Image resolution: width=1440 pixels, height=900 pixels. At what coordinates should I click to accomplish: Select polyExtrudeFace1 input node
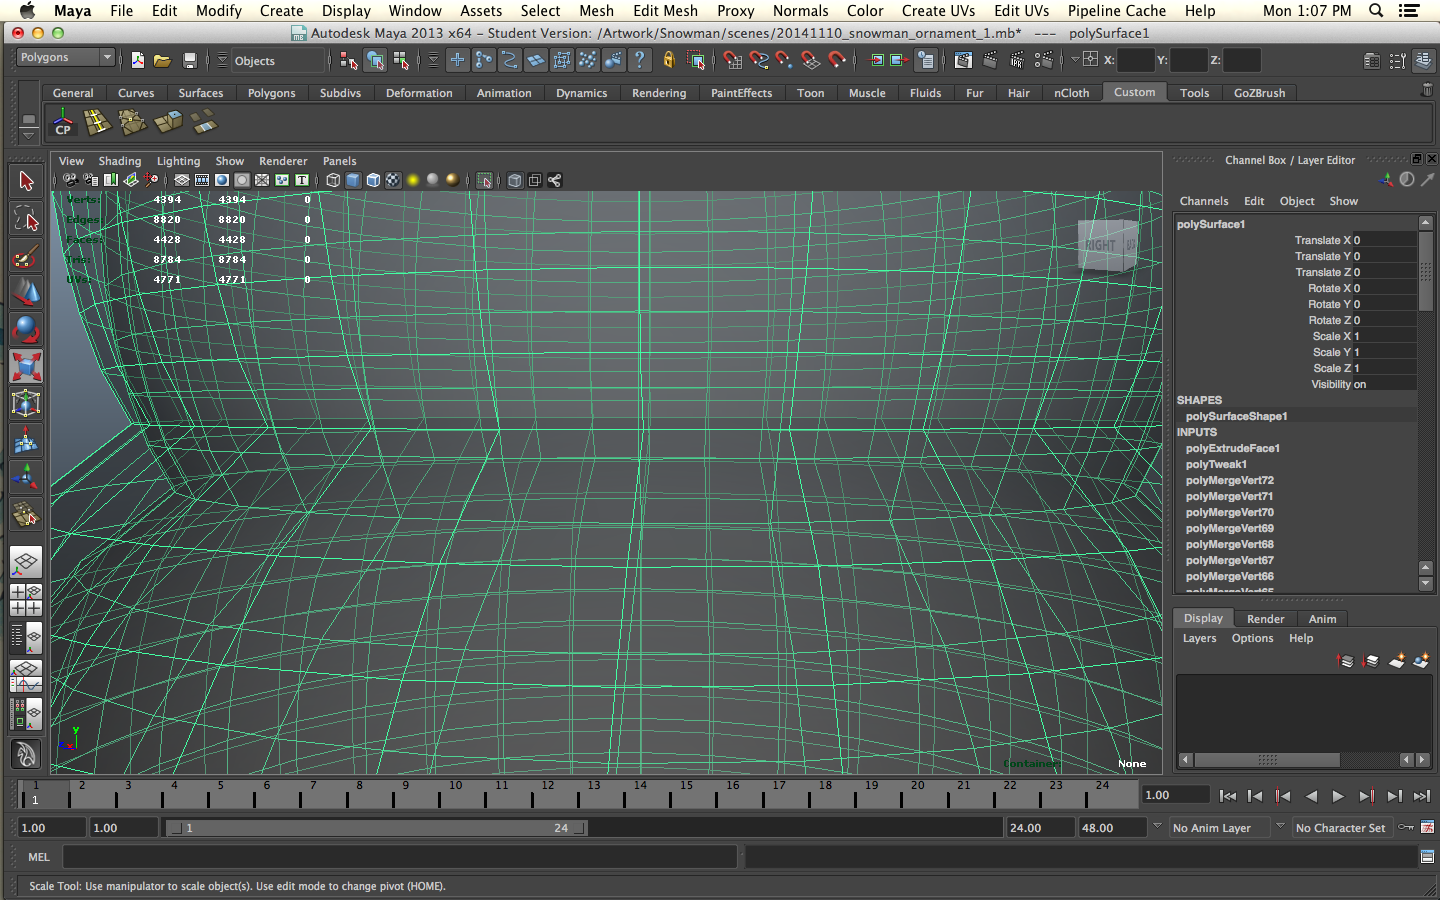[x=1232, y=448]
